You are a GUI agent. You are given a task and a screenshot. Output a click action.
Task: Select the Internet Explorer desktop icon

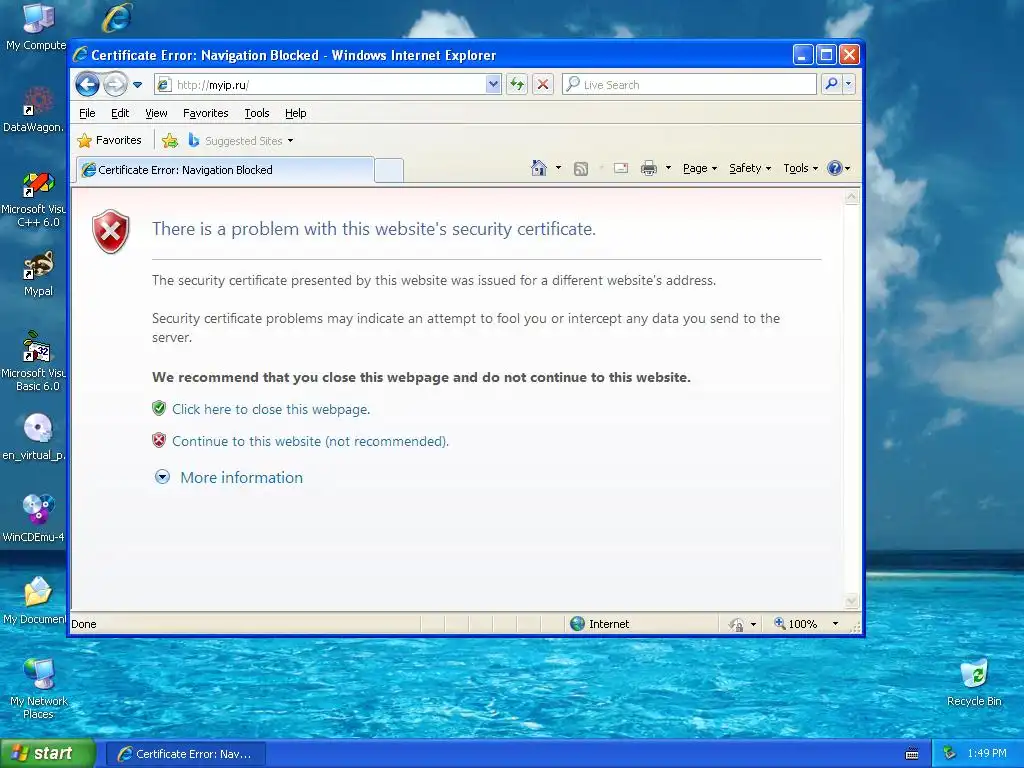coord(117,18)
